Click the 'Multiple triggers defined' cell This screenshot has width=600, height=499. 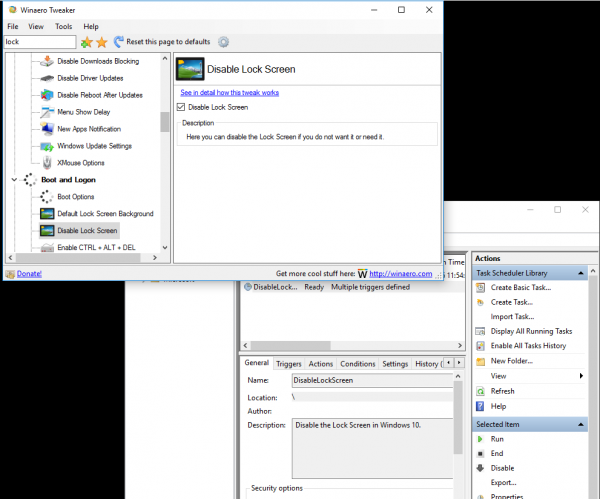pos(370,287)
